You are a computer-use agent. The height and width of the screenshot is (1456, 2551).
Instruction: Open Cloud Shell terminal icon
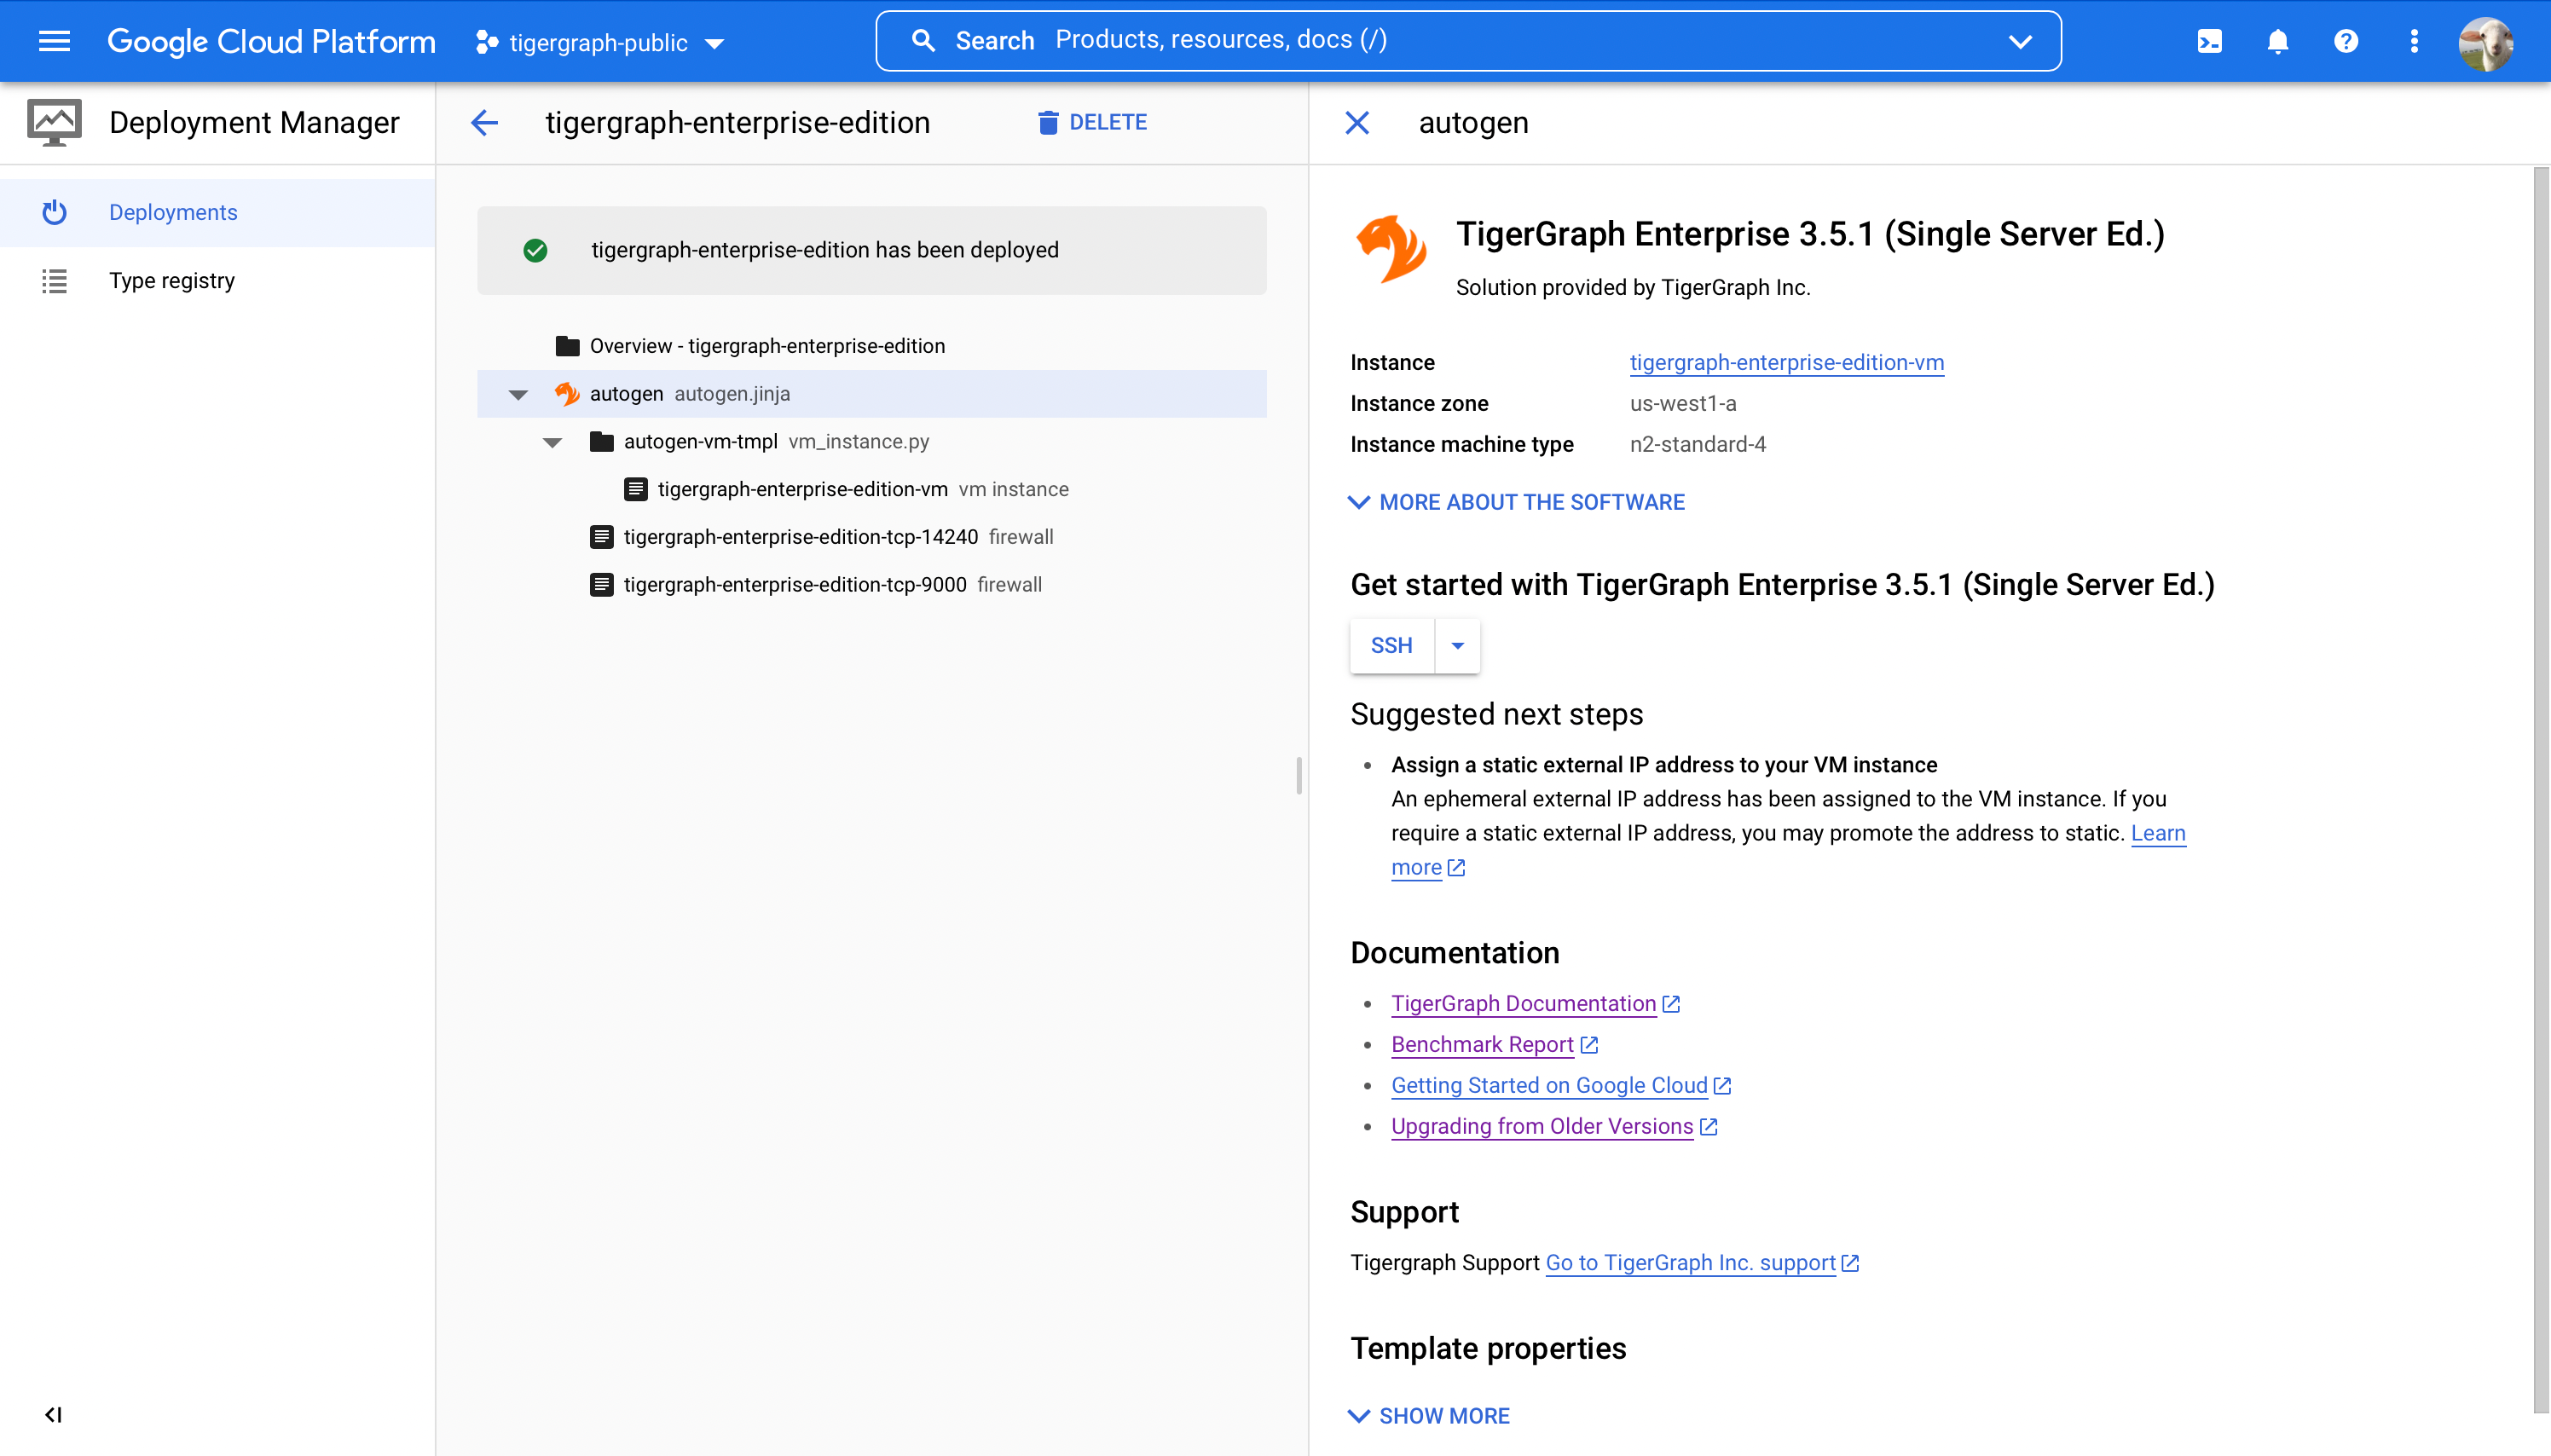point(2209,41)
